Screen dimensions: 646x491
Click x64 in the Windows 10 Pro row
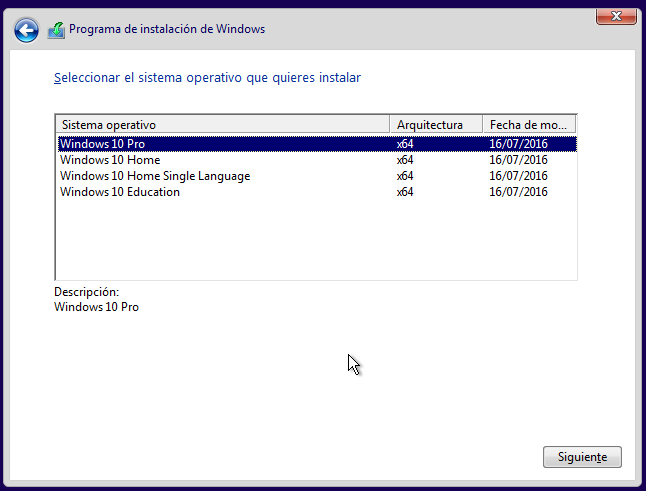tap(405, 144)
